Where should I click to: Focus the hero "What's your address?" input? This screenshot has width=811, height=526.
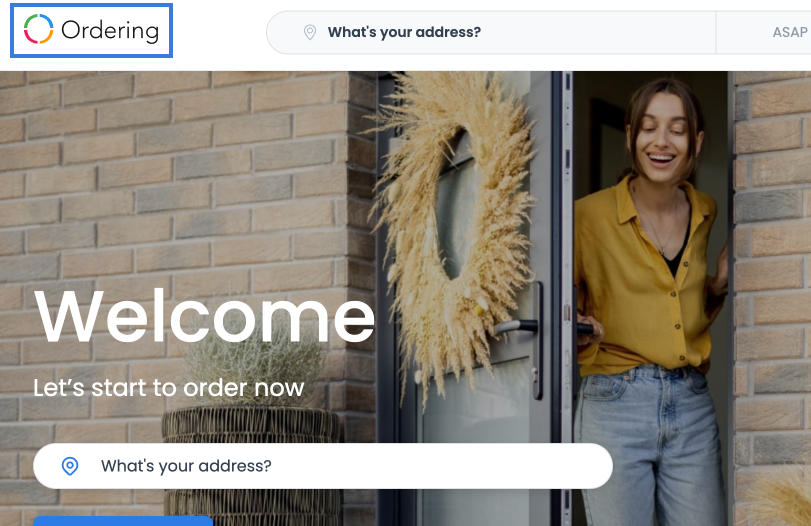coord(323,466)
